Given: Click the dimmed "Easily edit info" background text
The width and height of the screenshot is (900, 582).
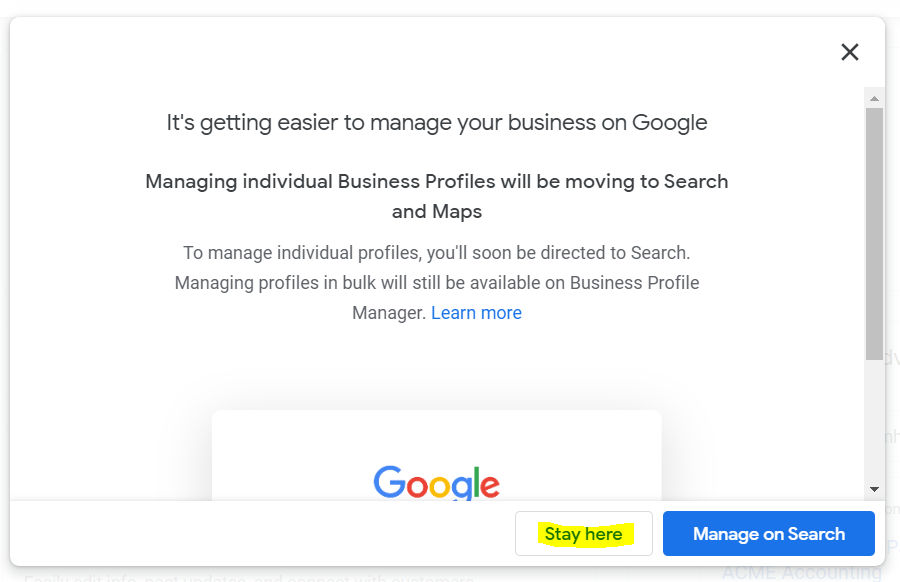Looking at the screenshot, I should [249, 578].
